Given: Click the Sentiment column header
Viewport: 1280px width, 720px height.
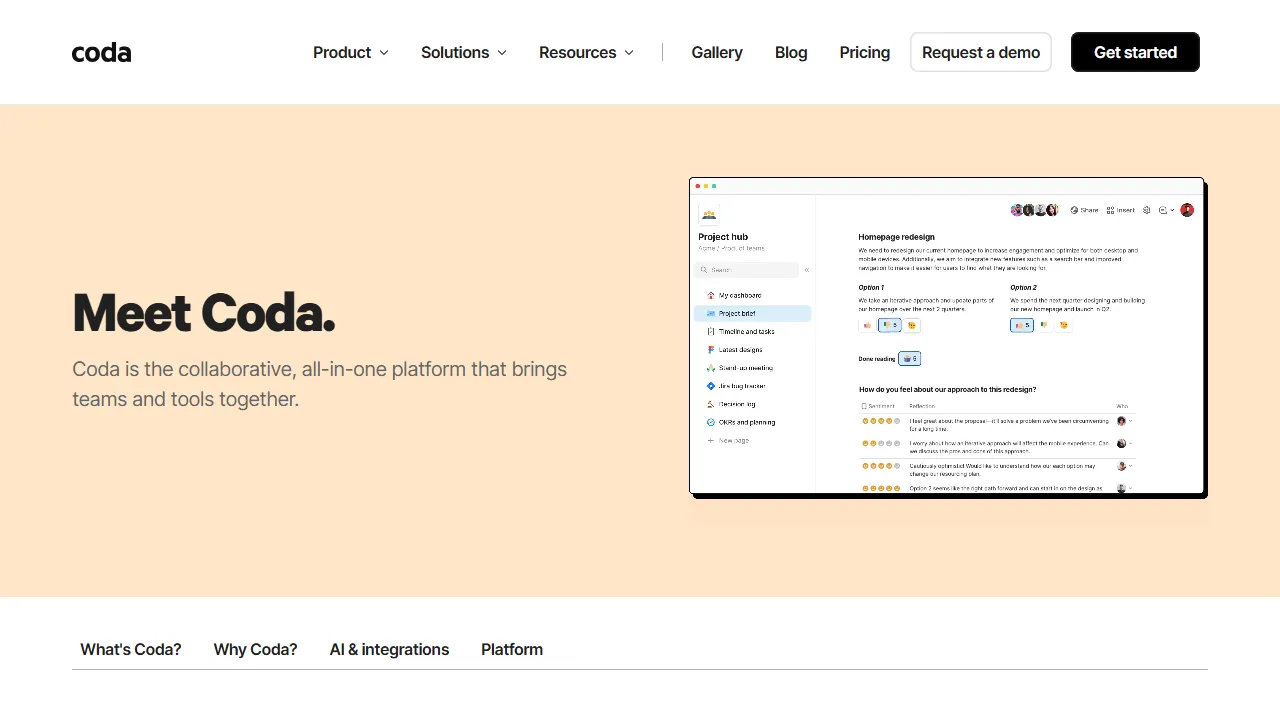Looking at the screenshot, I should point(878,406).
